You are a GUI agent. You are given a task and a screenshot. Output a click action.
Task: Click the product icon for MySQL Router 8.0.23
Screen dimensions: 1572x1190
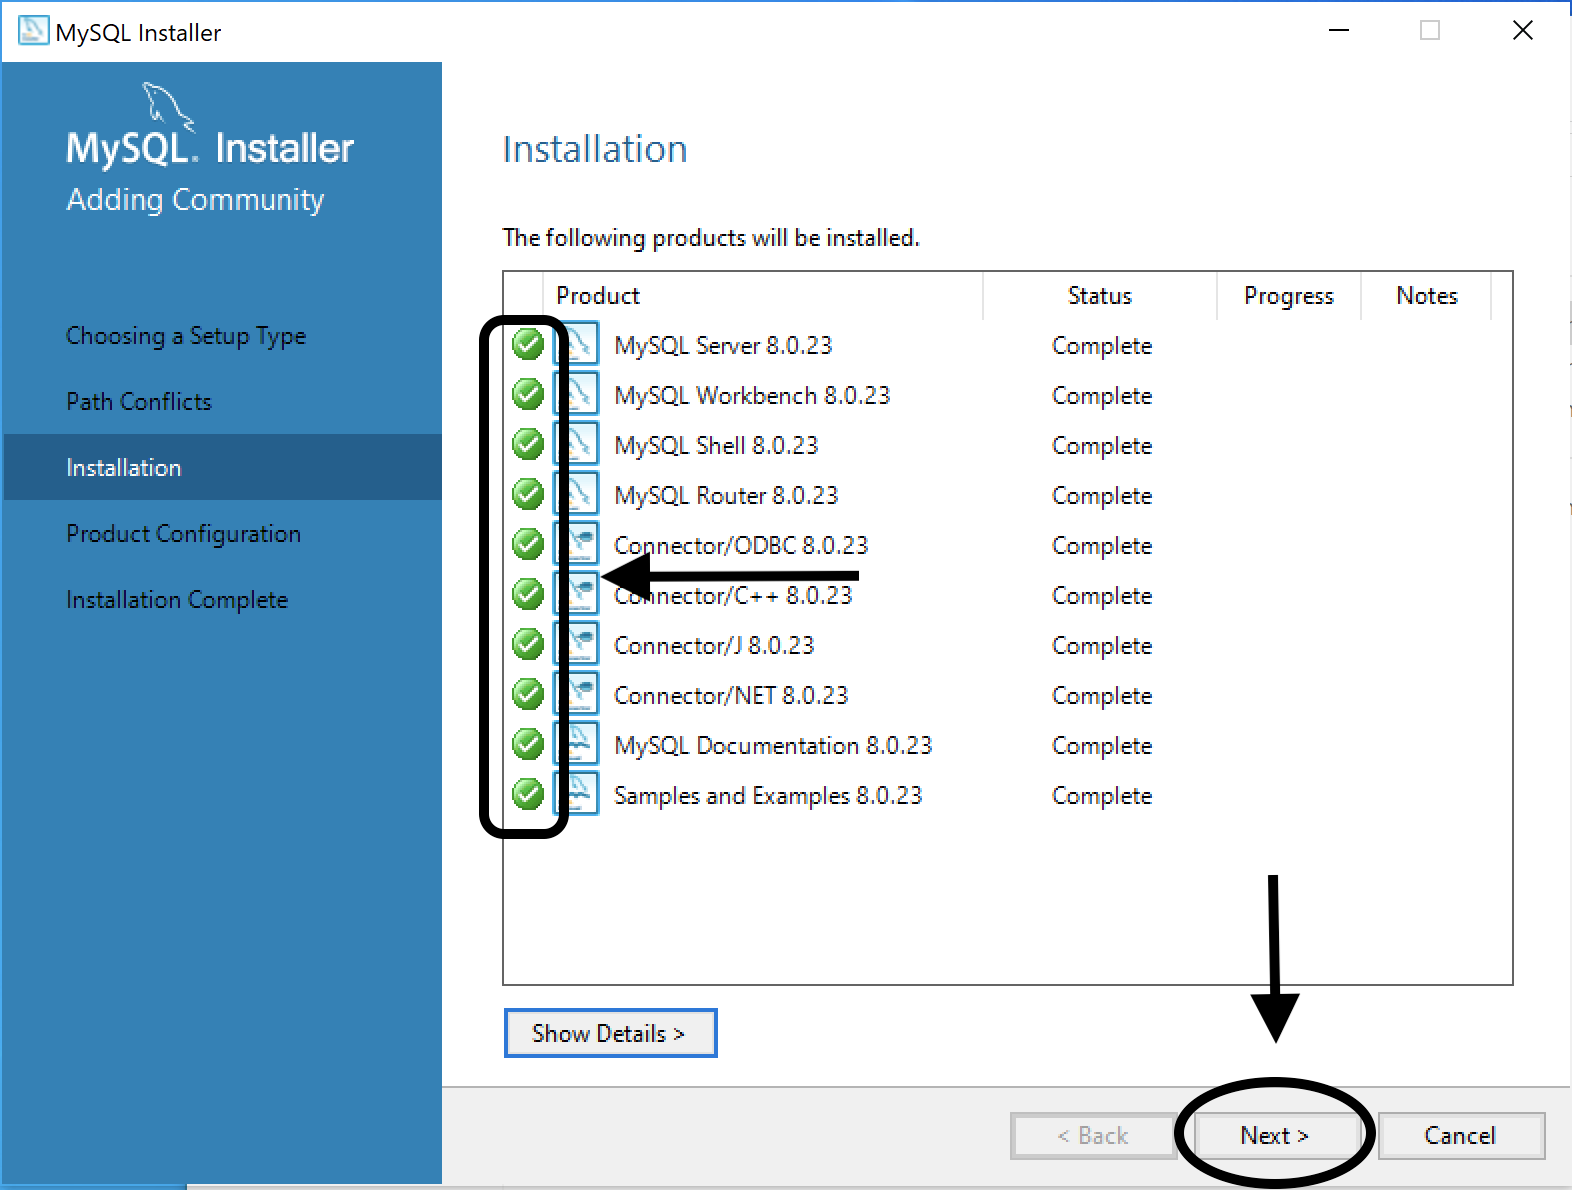click(x=577, y=494)
